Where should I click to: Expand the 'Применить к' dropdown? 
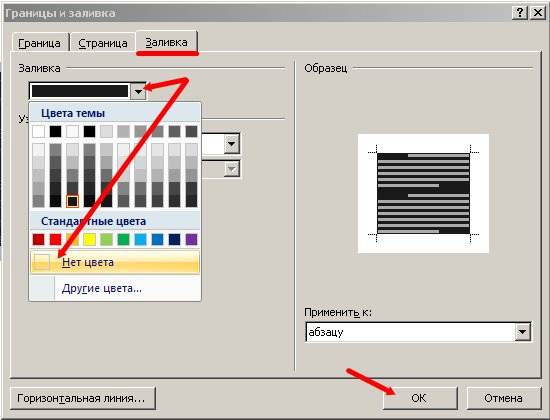tap(523, 332)
